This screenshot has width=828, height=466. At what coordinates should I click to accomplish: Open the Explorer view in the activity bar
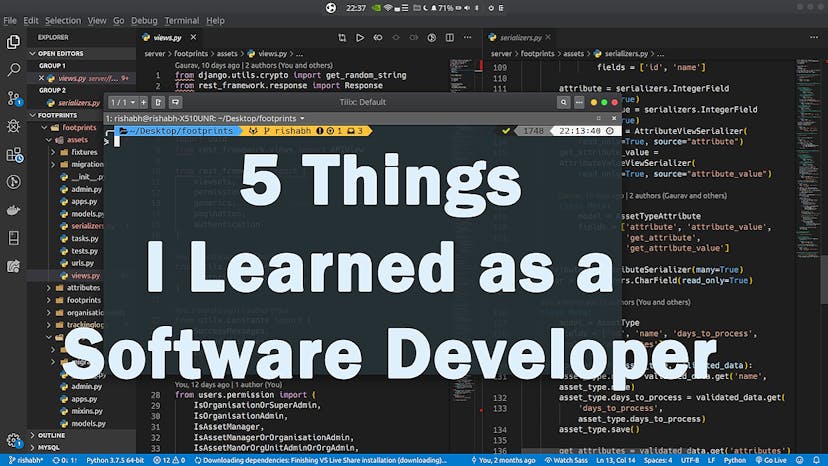click(x=13, y=42)
